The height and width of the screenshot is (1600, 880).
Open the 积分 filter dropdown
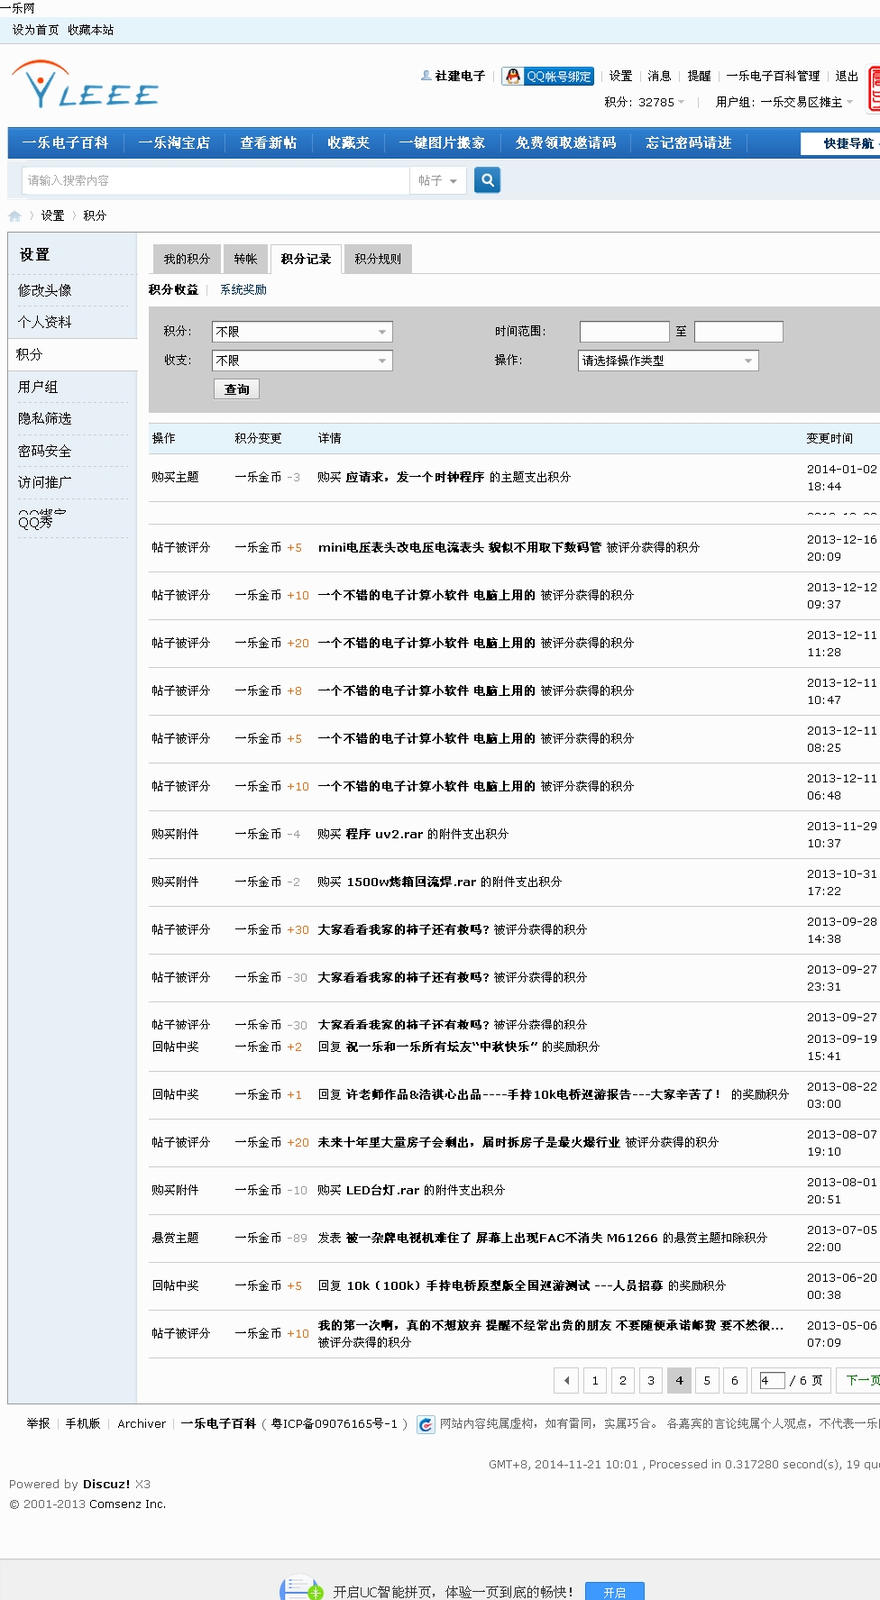302,332
